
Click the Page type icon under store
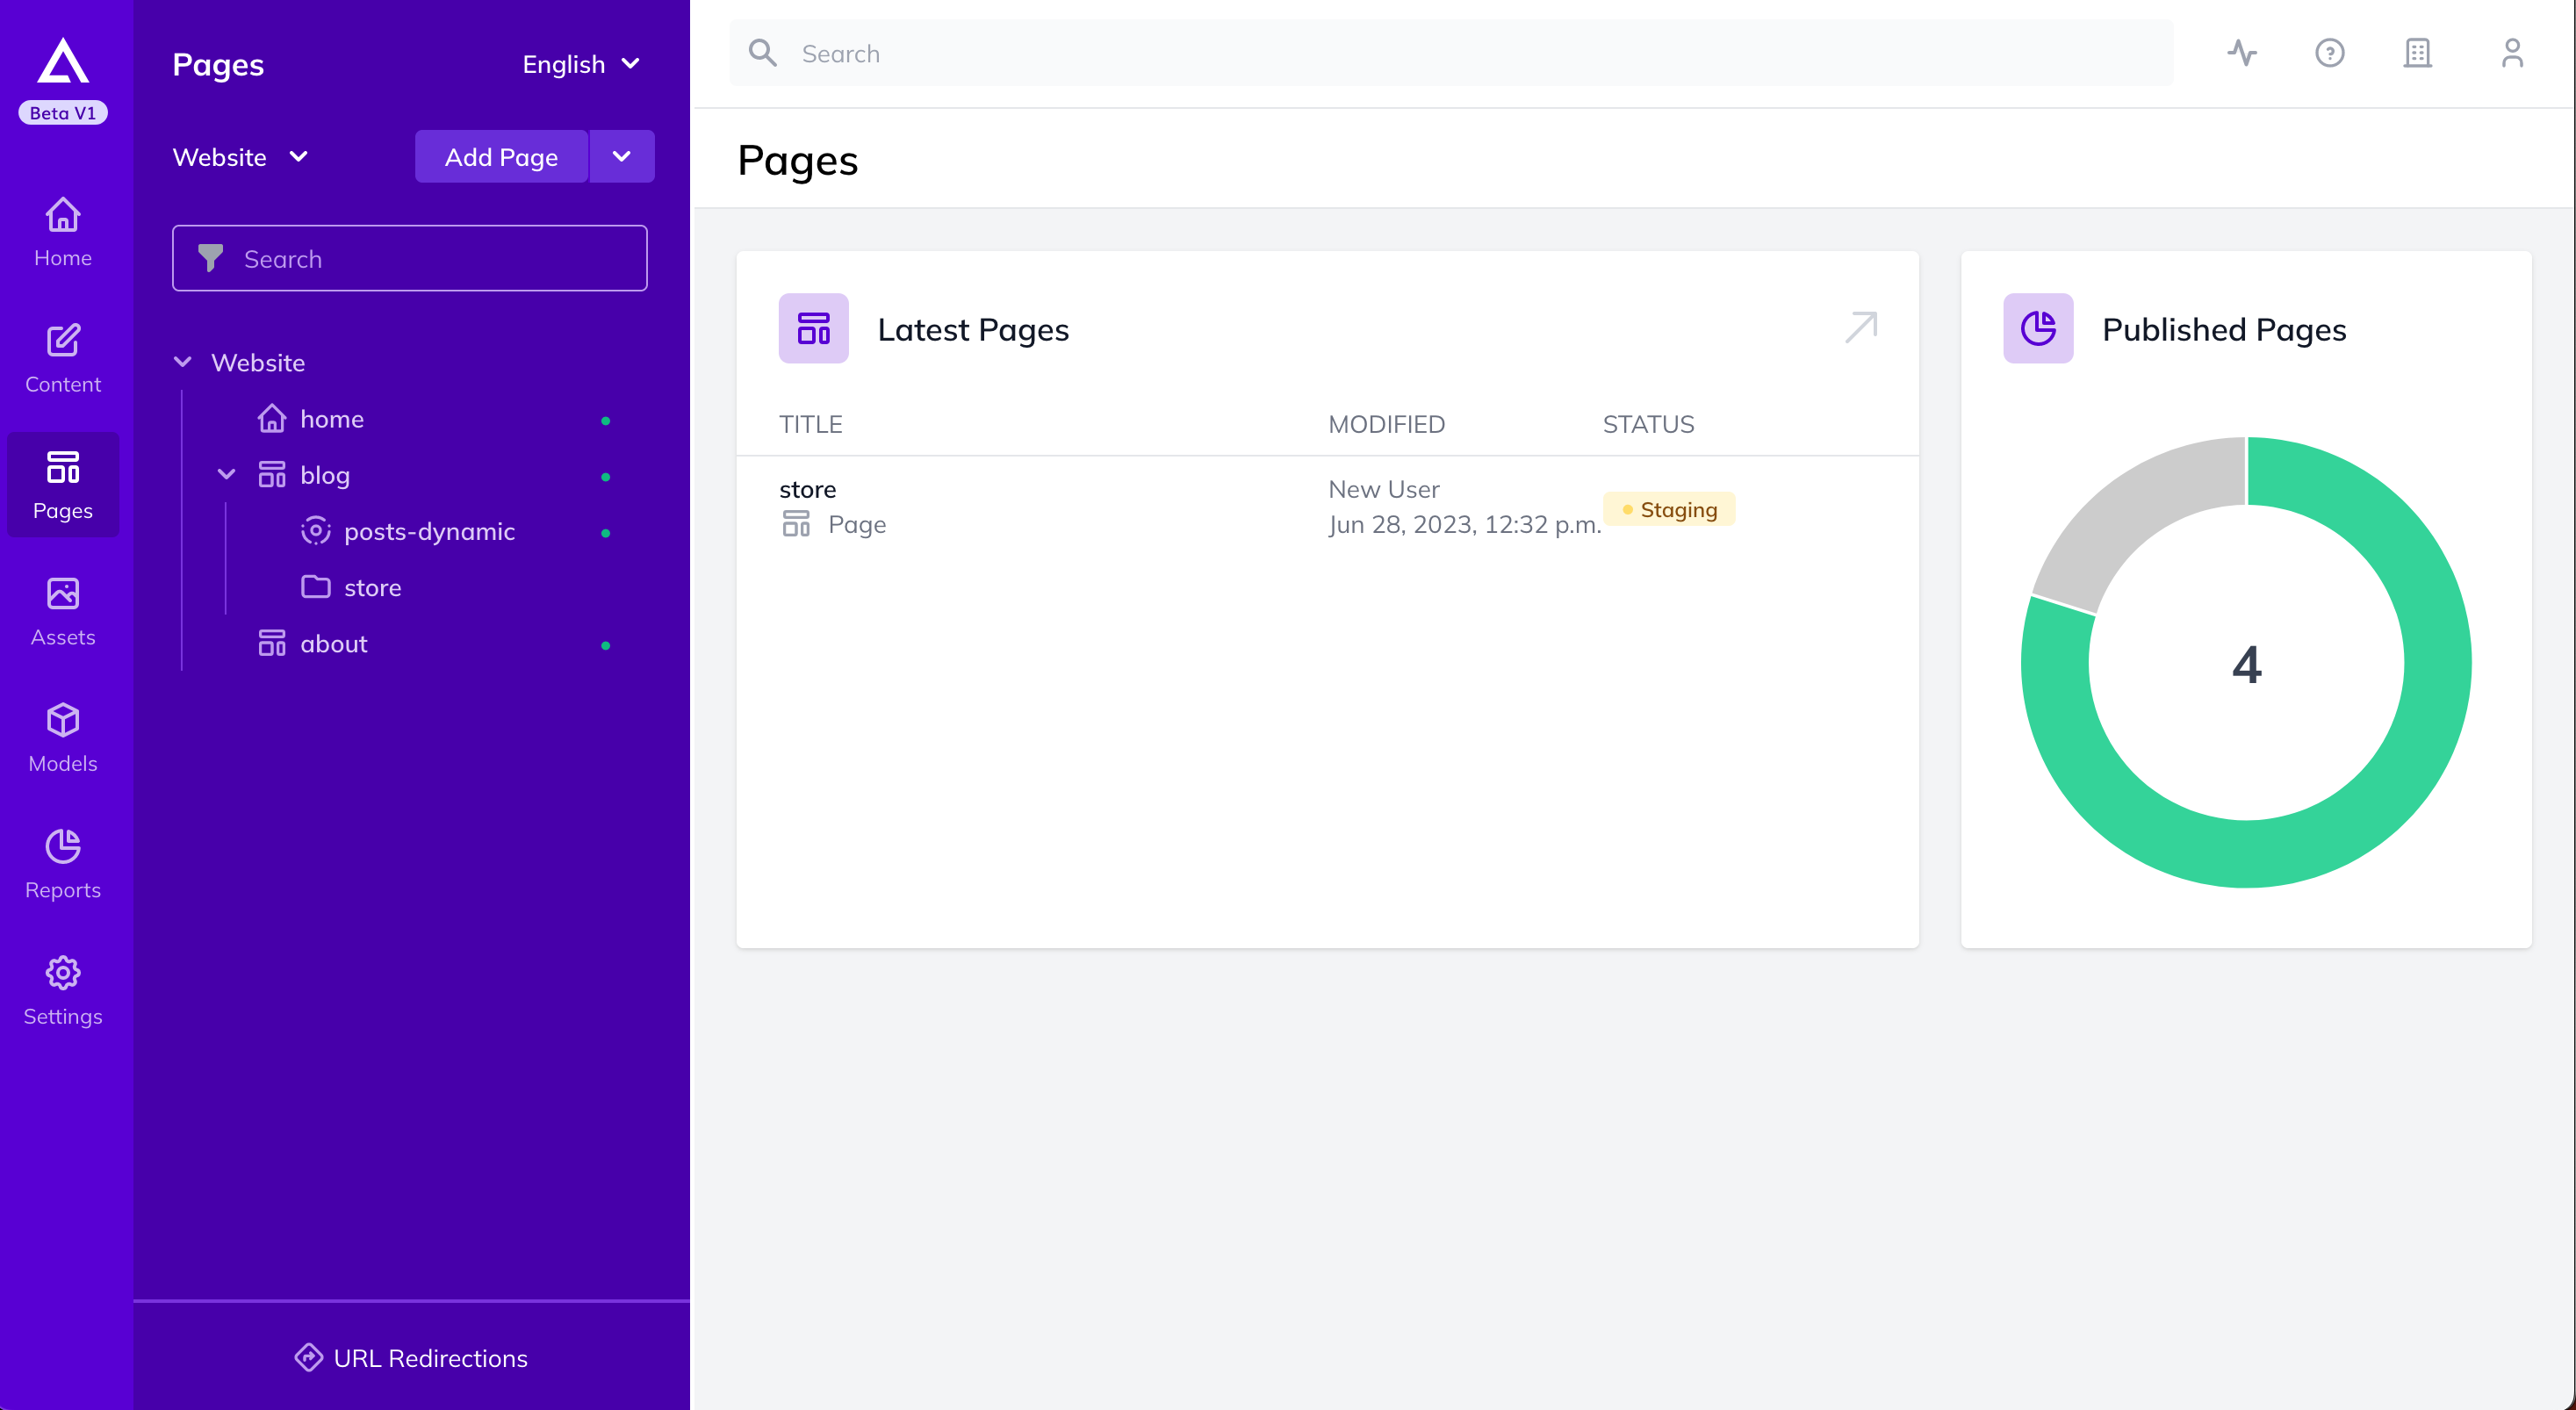pos(796,523)
